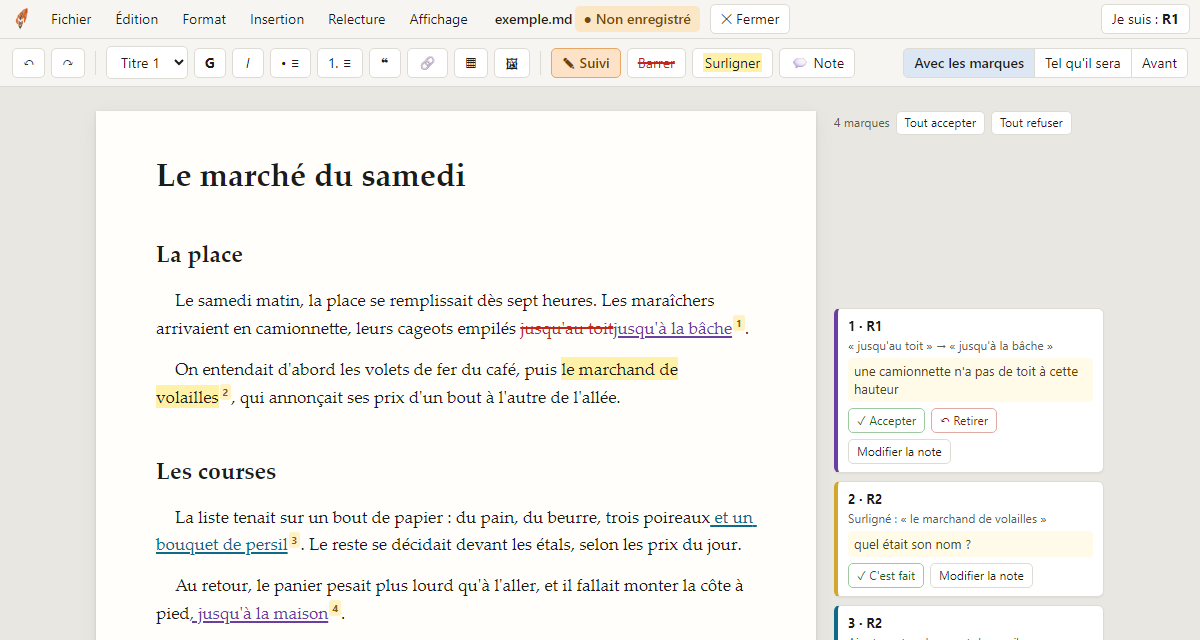This screenshot has width=1200, height=640.
Task: Click the 'Non enregistré' status badge
Action: [x=637, y=19]
